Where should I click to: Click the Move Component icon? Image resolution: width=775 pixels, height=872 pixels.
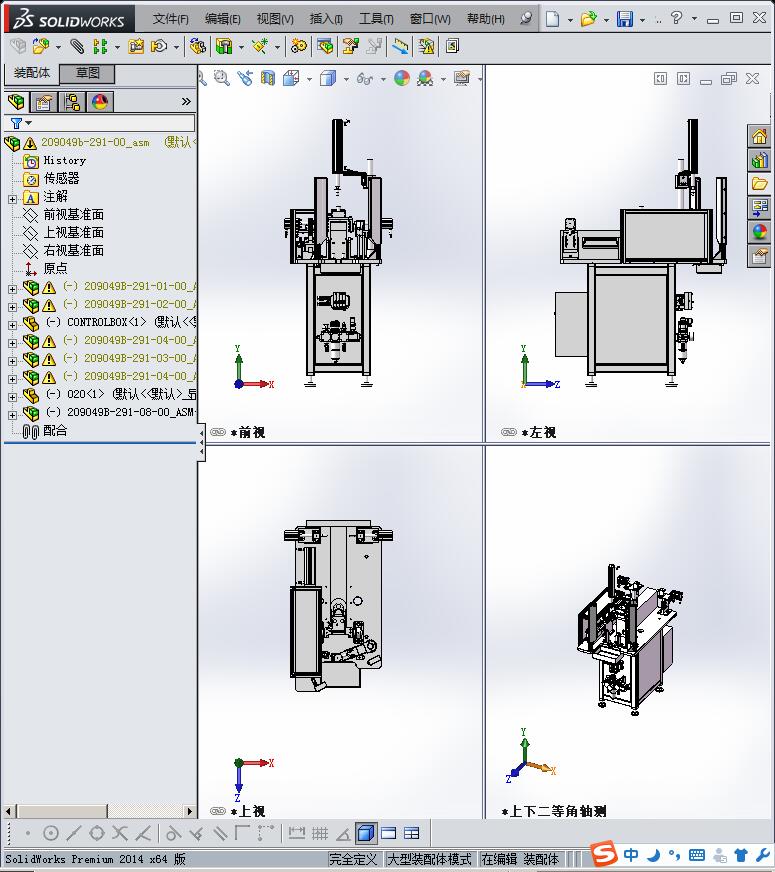(160, 46)
